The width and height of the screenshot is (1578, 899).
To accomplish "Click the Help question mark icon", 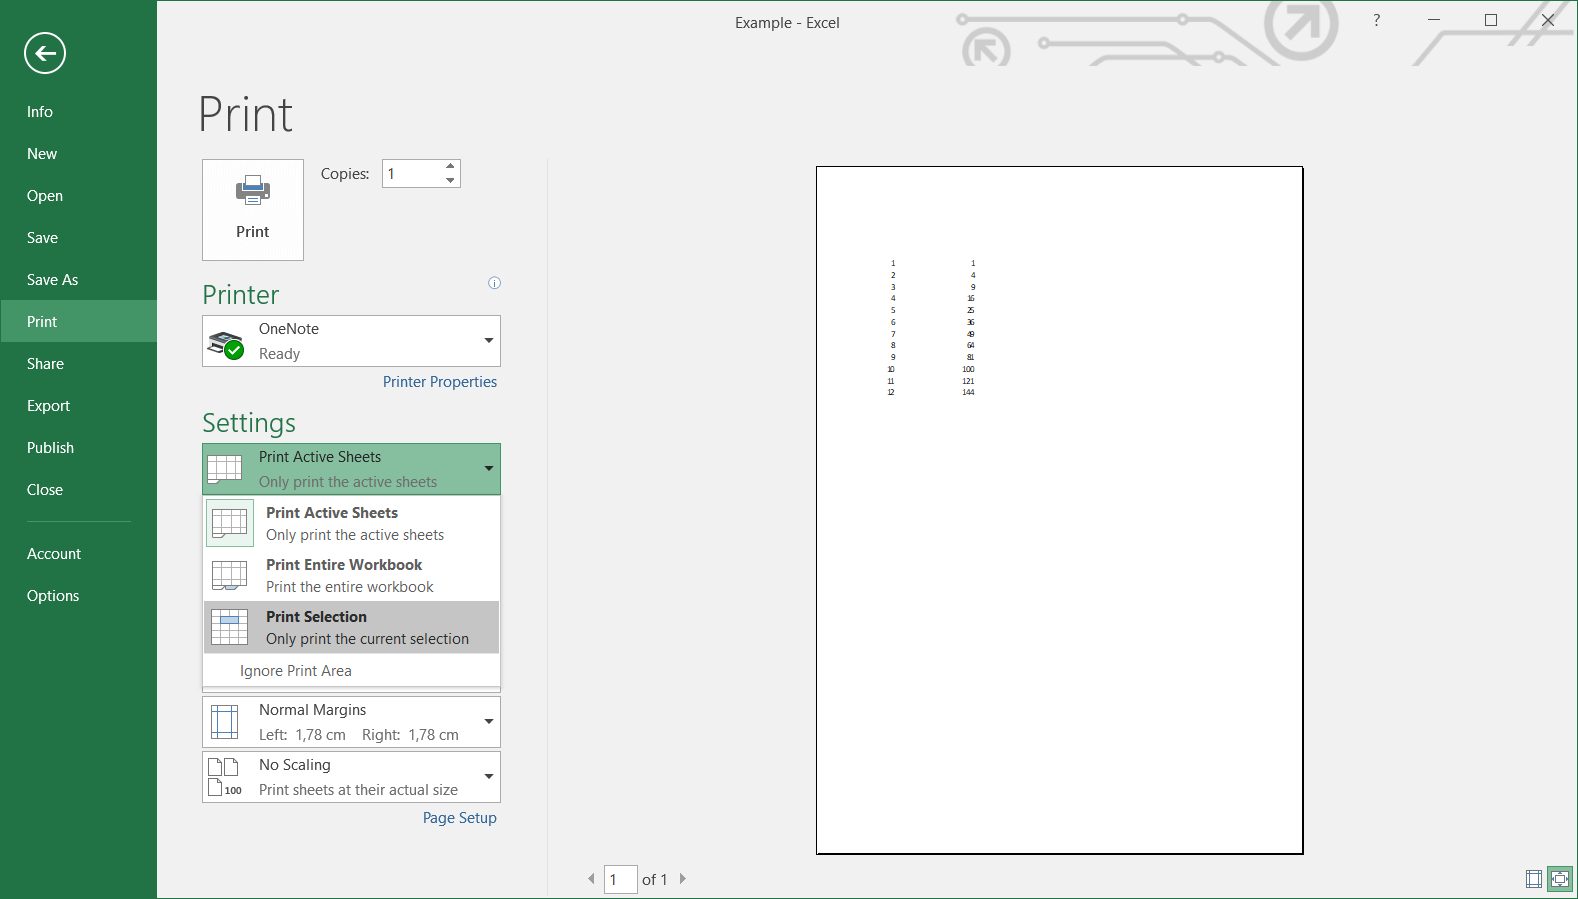I will click(x=1376, y=20).
